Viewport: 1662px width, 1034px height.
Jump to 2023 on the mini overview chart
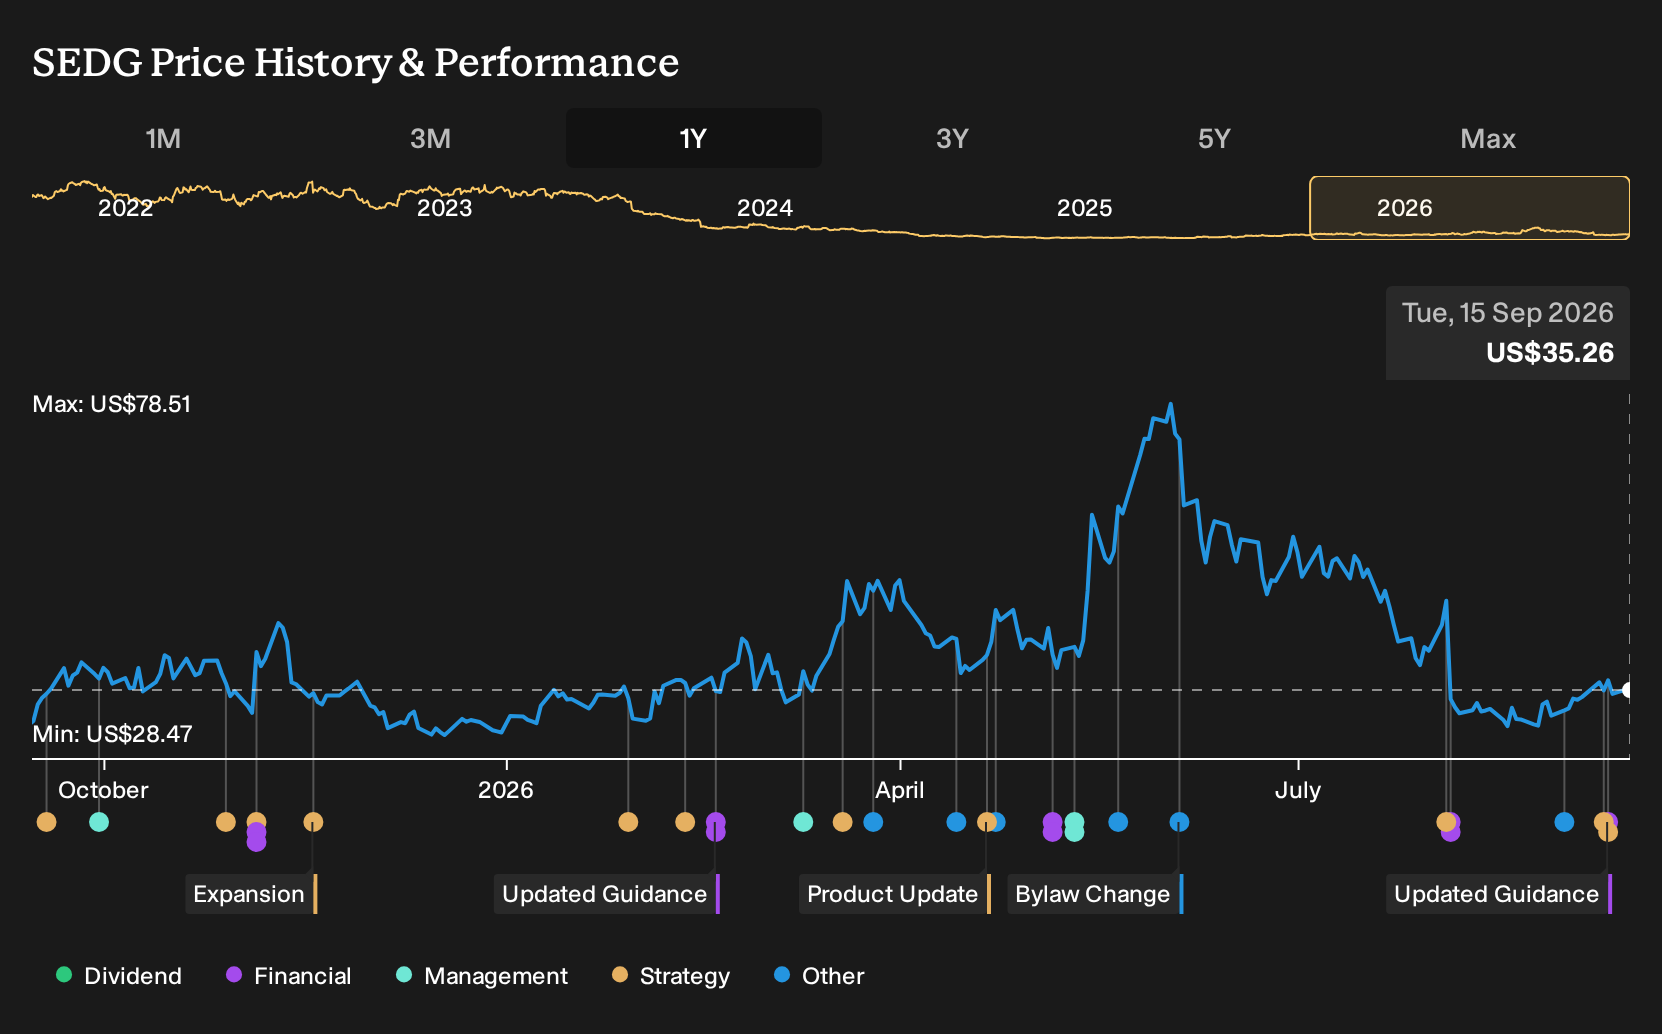[444, 208]
